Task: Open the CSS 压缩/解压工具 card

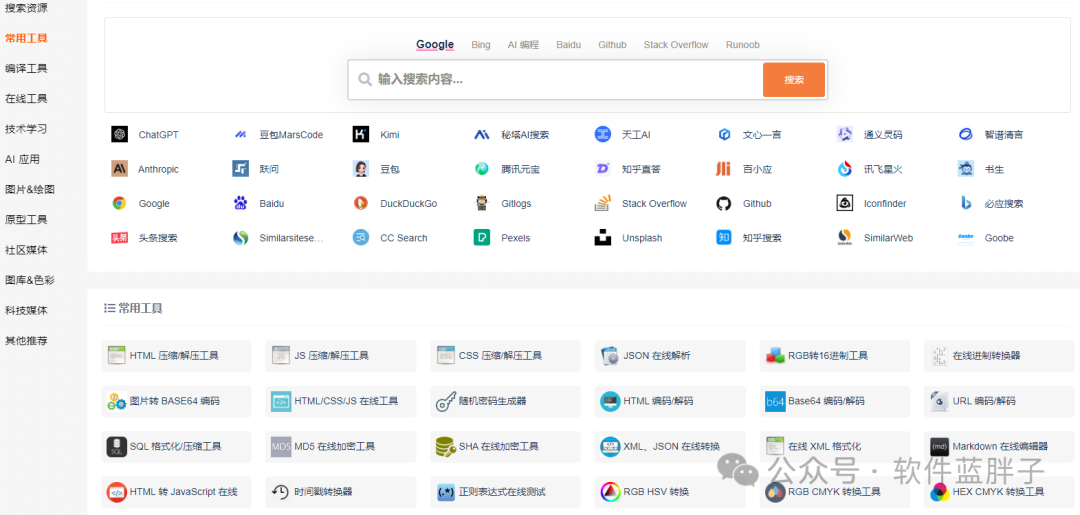Action: [x=506, y=356]
